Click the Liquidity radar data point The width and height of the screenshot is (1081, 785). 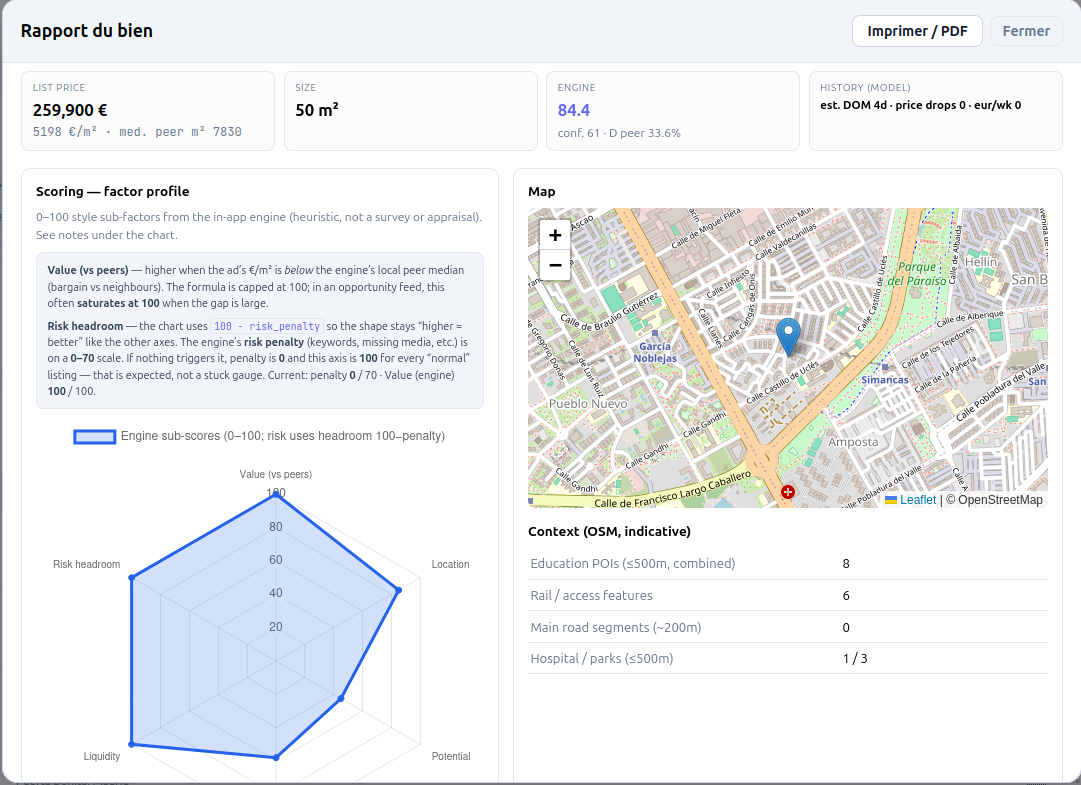tap(131, 744)
